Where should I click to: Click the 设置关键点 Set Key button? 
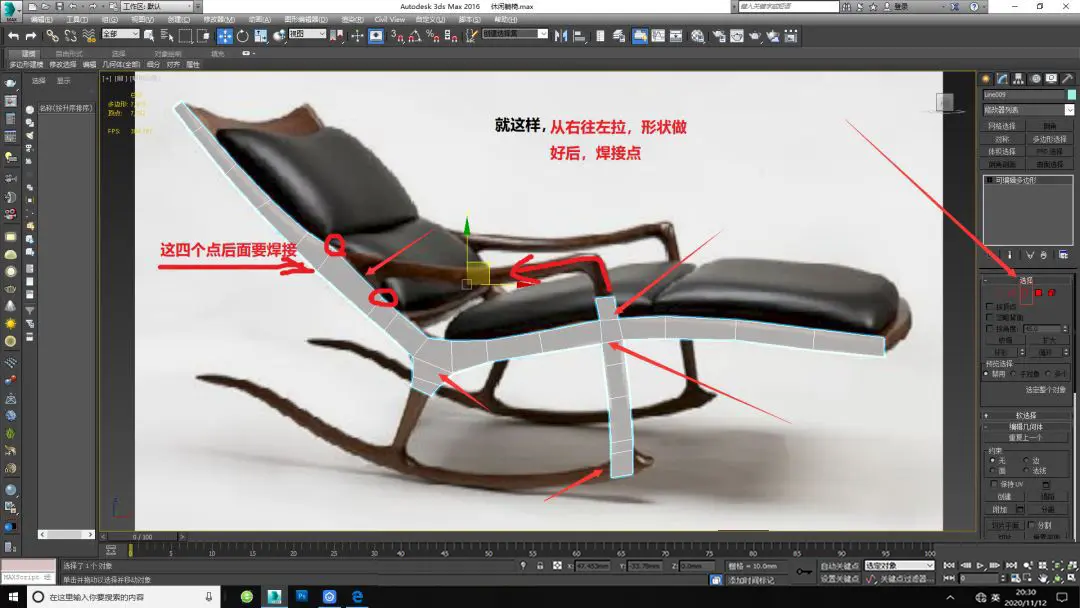(839, 579)
